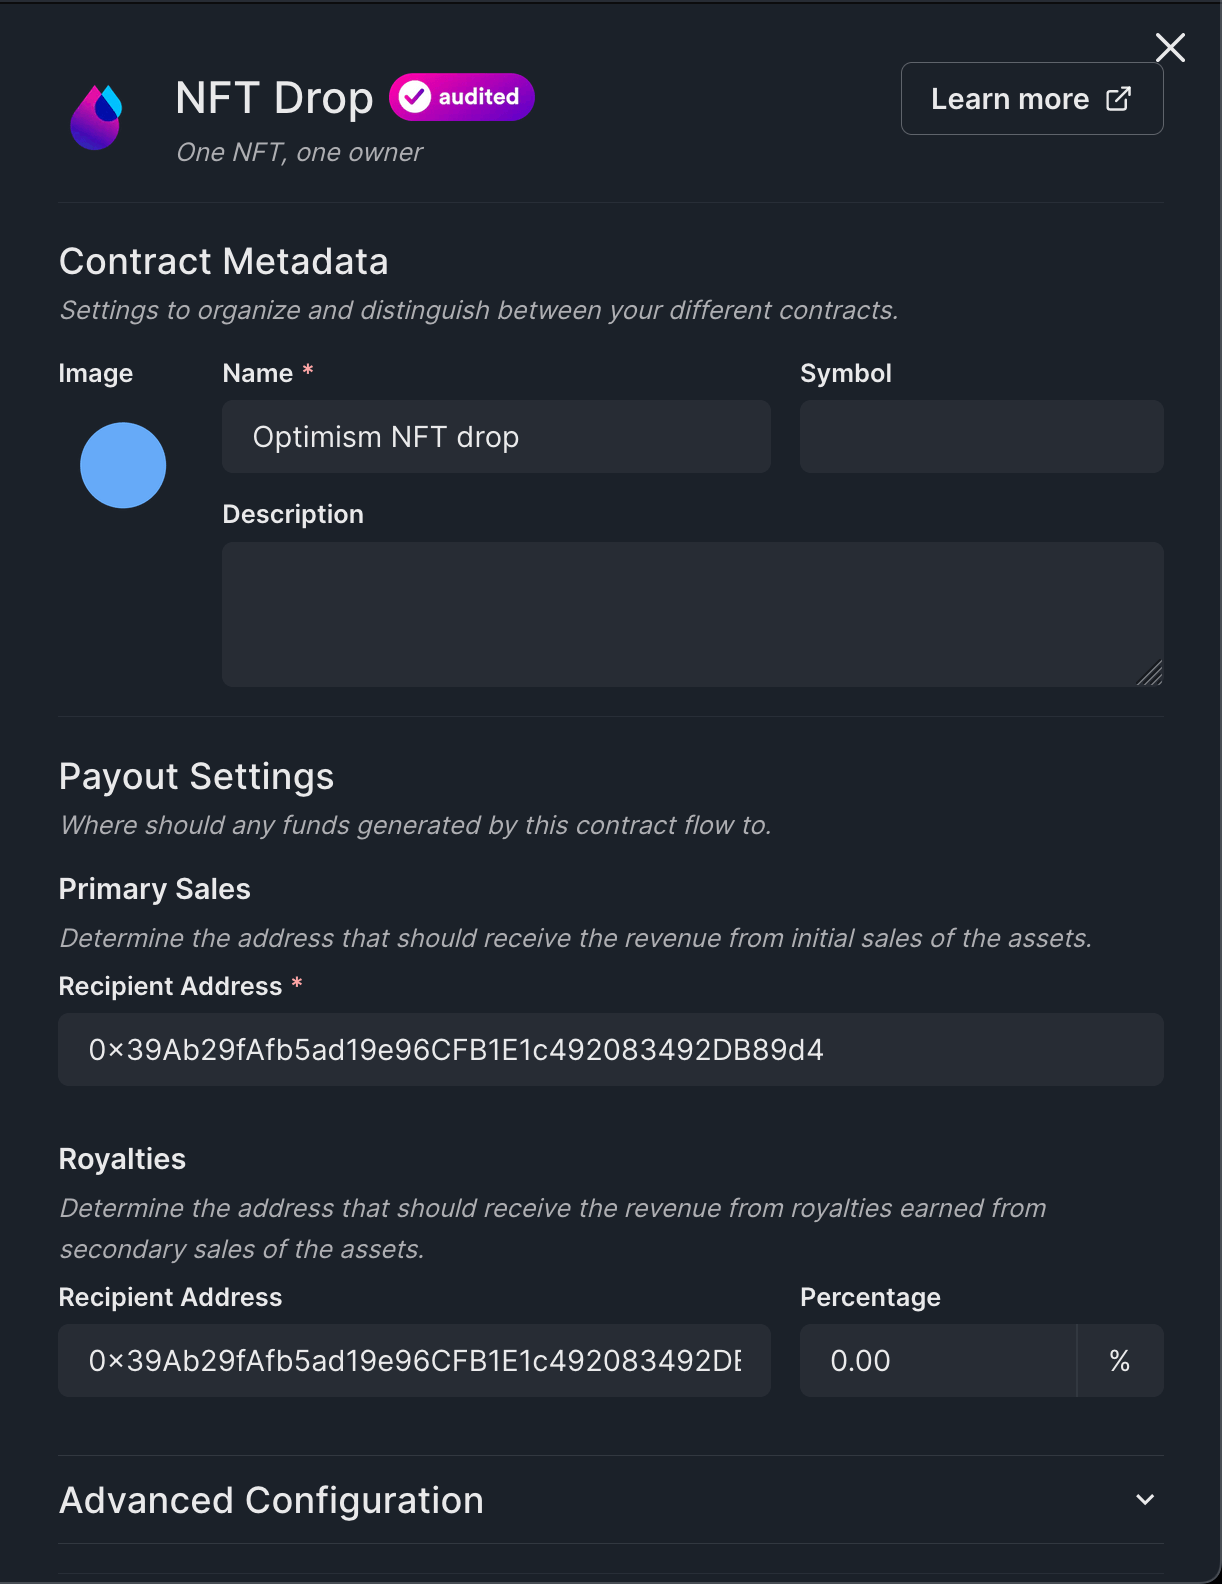Select the Primary Sales recipient address field

pyautogui.click(x=611, y=1049)
